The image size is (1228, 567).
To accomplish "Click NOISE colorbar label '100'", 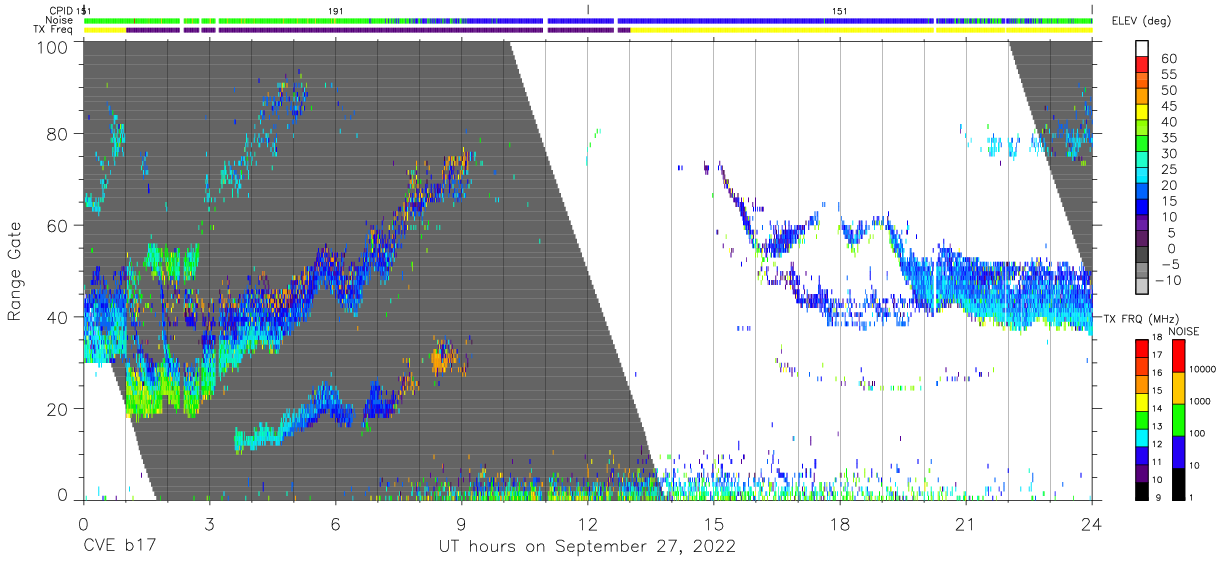I will pos(1197,433).
